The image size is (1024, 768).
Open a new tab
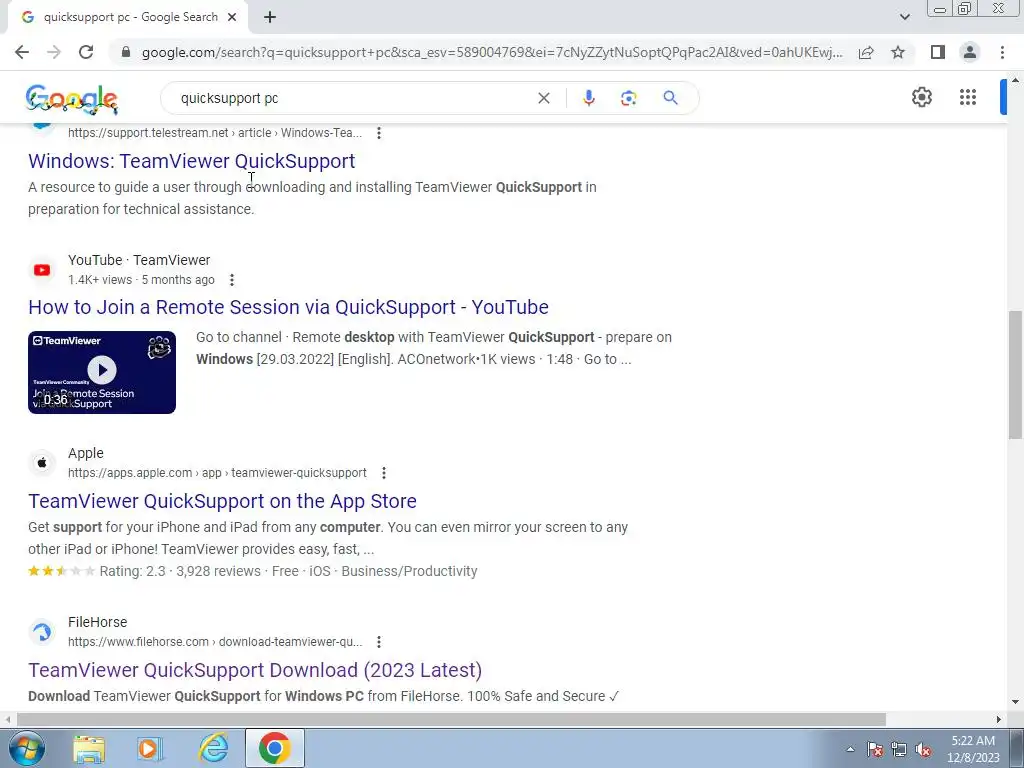(270, 18)
